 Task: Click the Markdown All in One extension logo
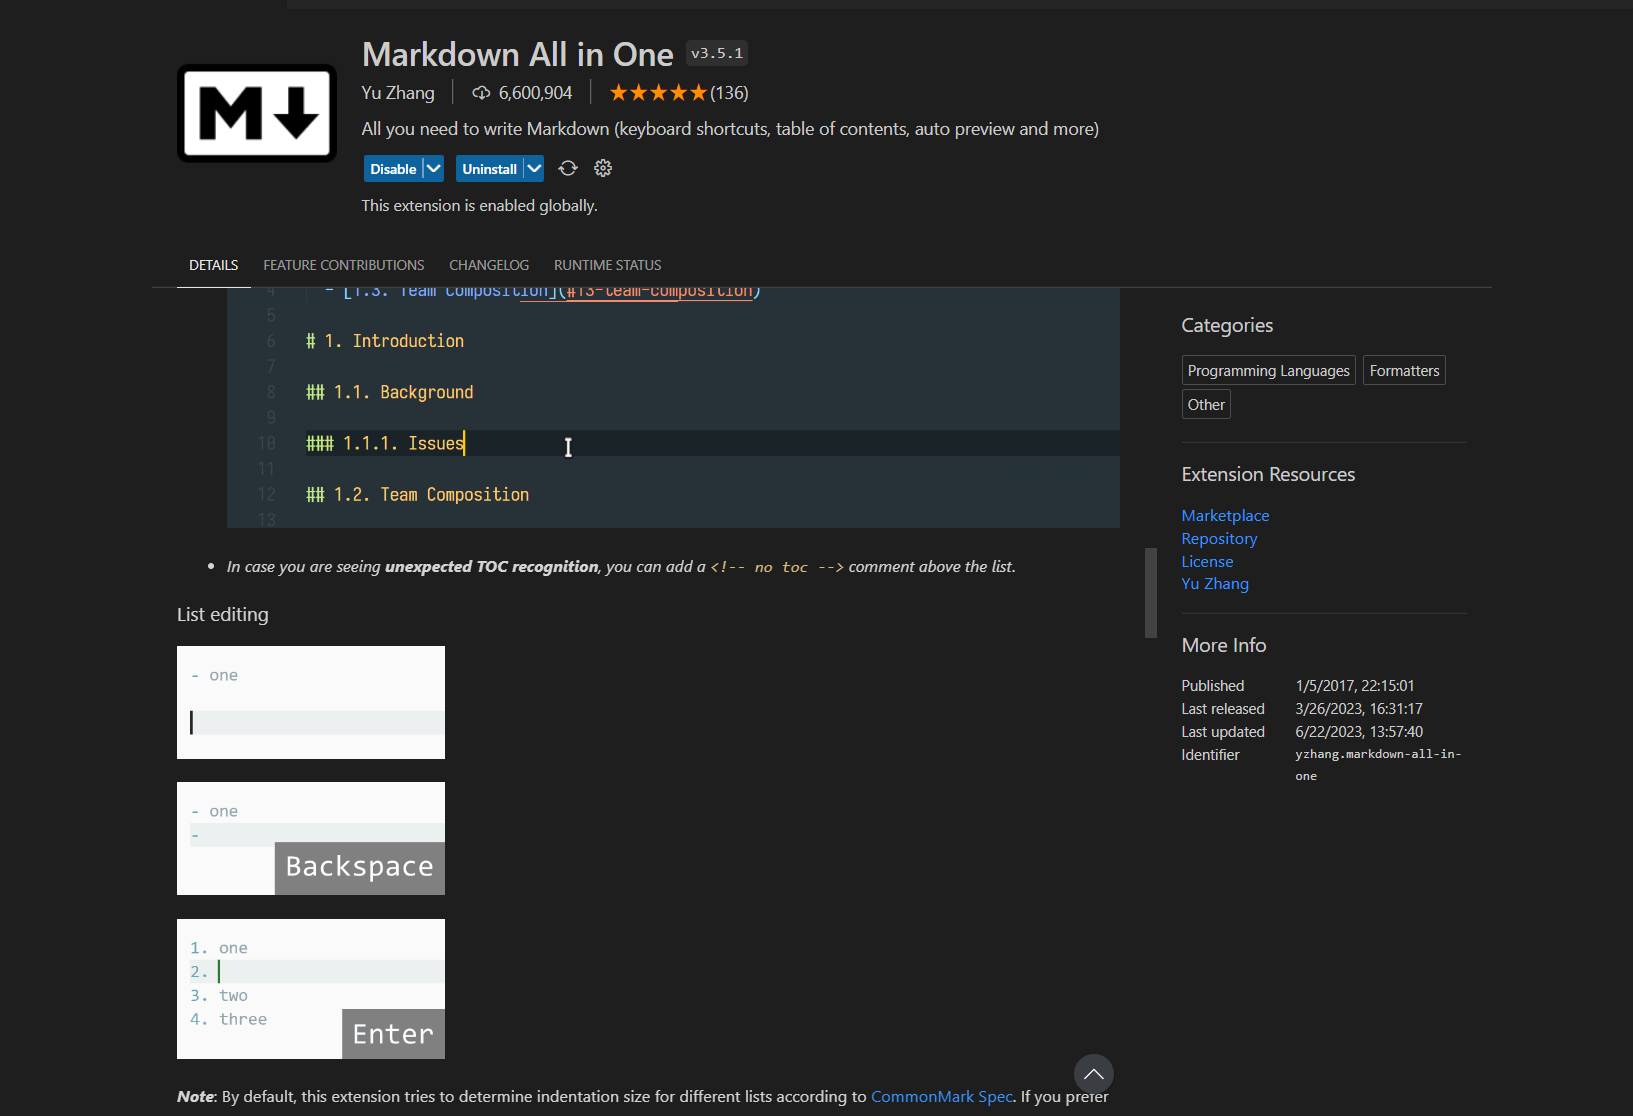(257, 113)
